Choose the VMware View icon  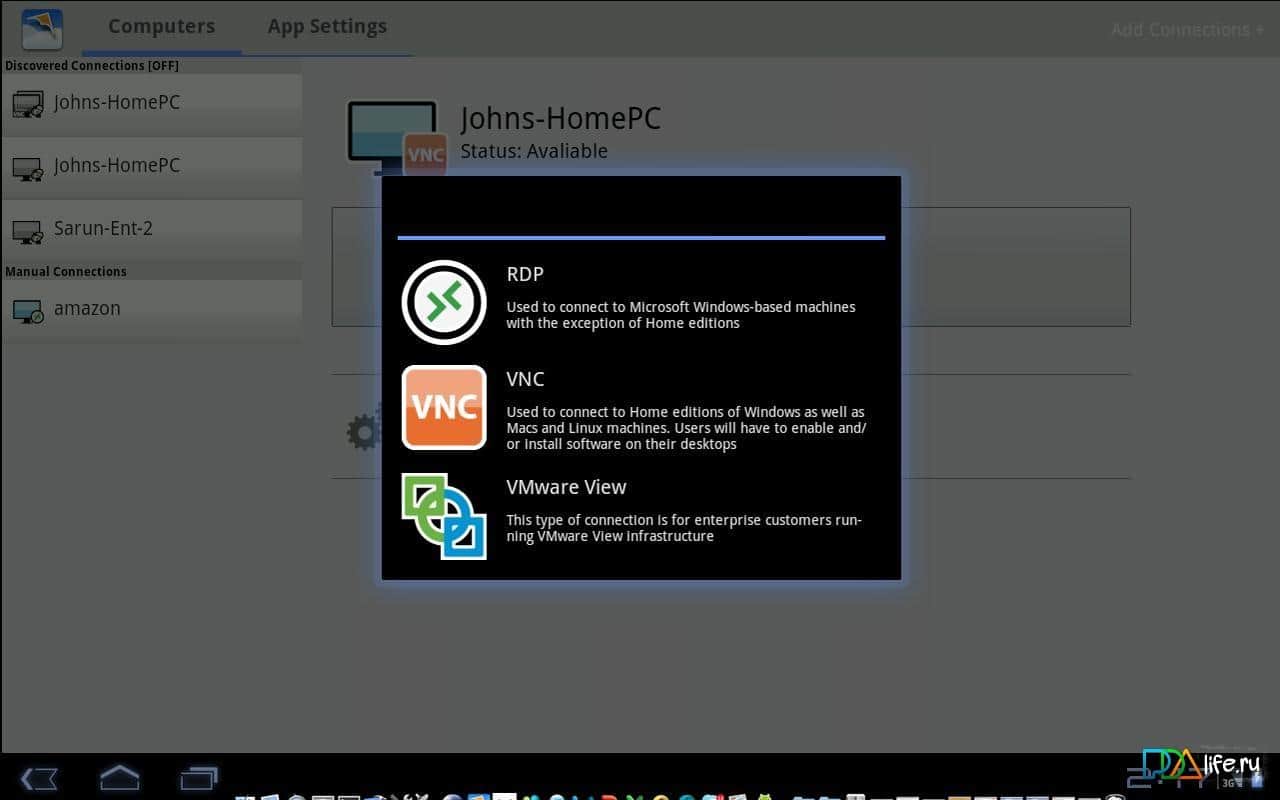click(444, 516)
